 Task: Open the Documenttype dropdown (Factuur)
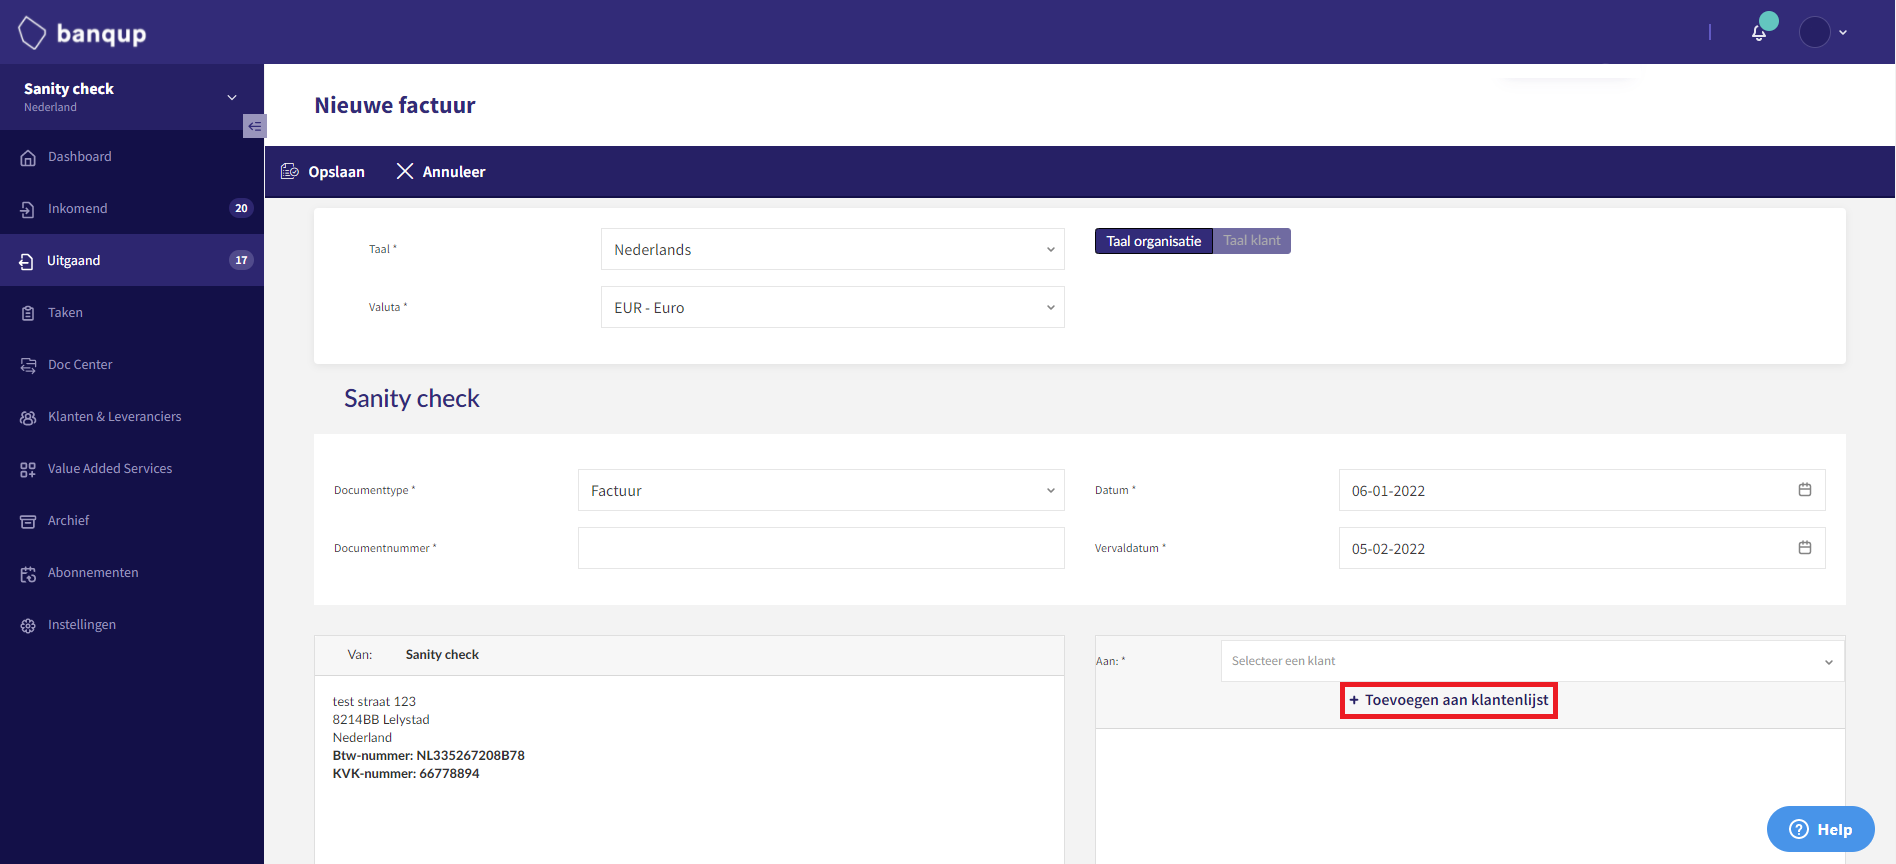(x=821, y=490)
